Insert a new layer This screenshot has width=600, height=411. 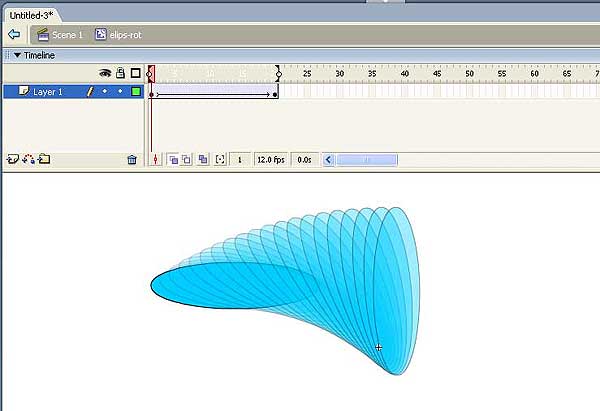[13, 159]
